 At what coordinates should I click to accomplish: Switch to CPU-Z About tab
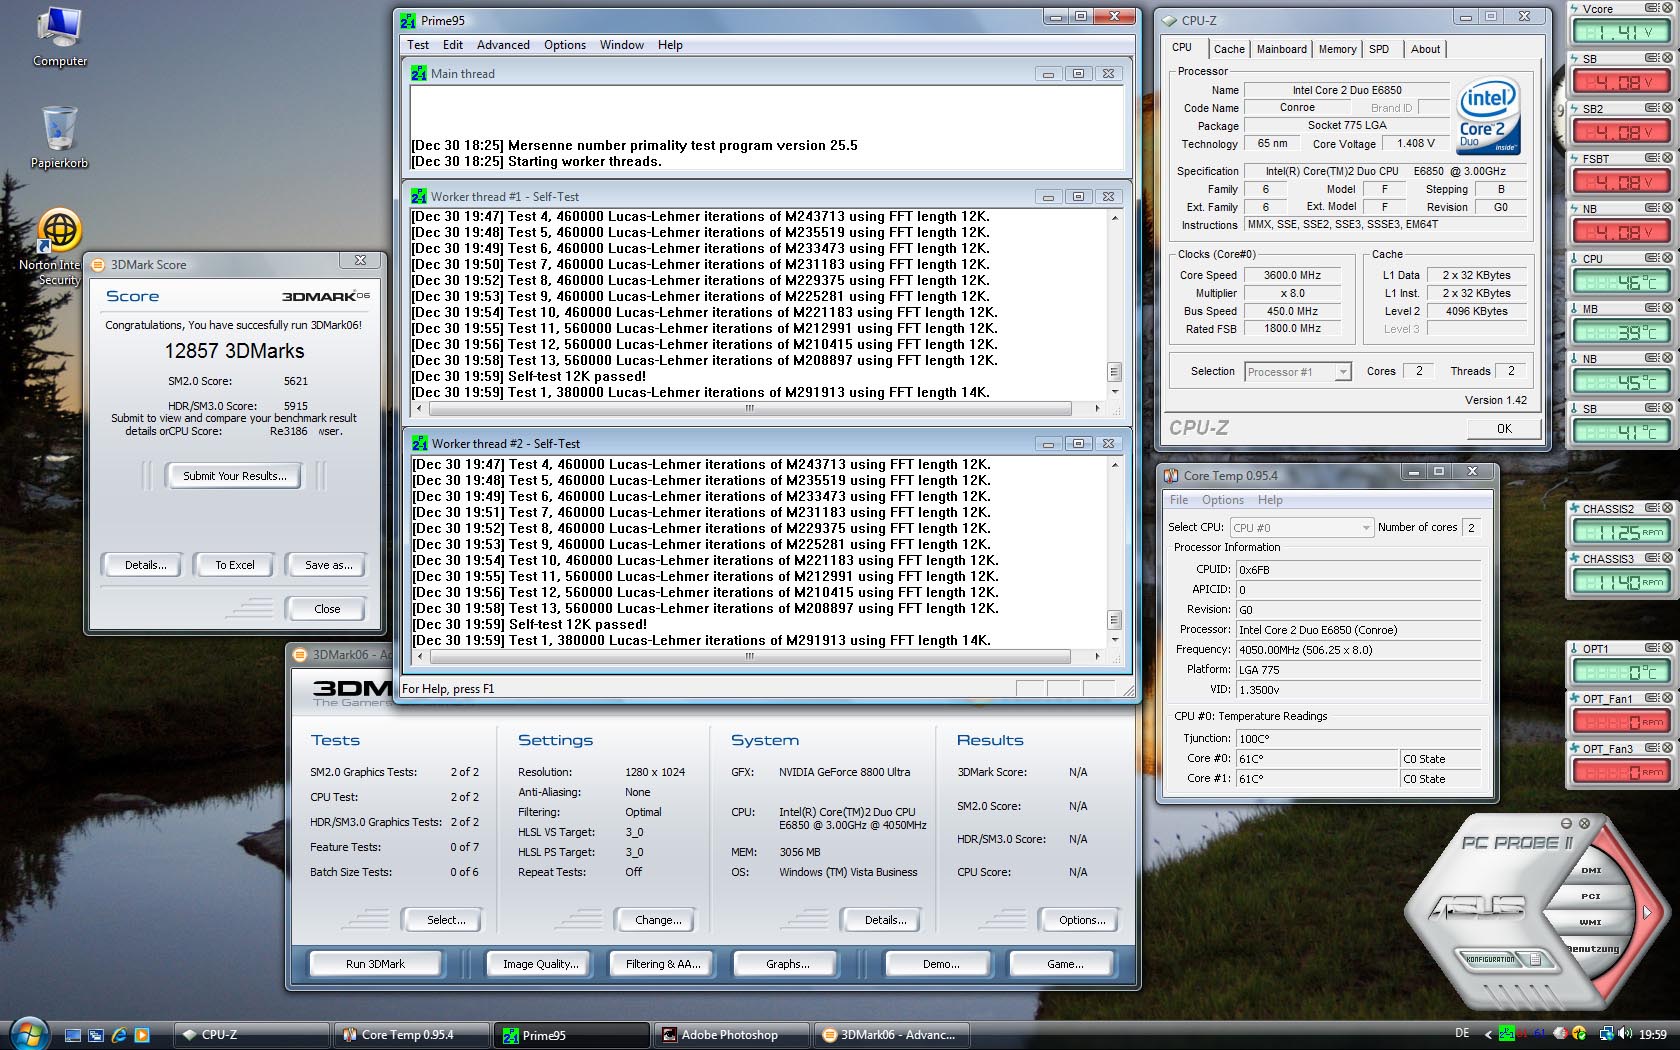1425,49
